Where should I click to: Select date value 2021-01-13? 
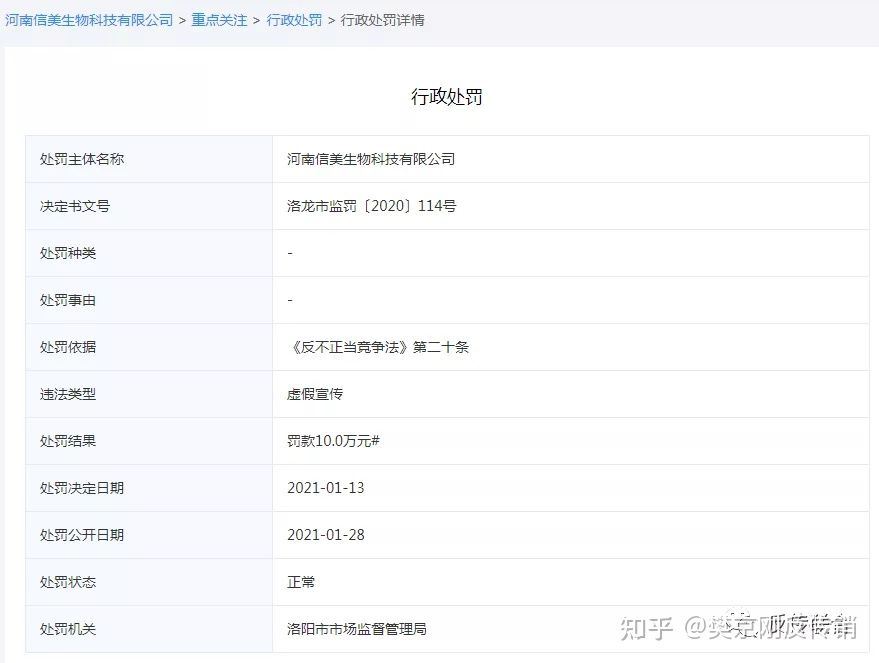point(326,488)
